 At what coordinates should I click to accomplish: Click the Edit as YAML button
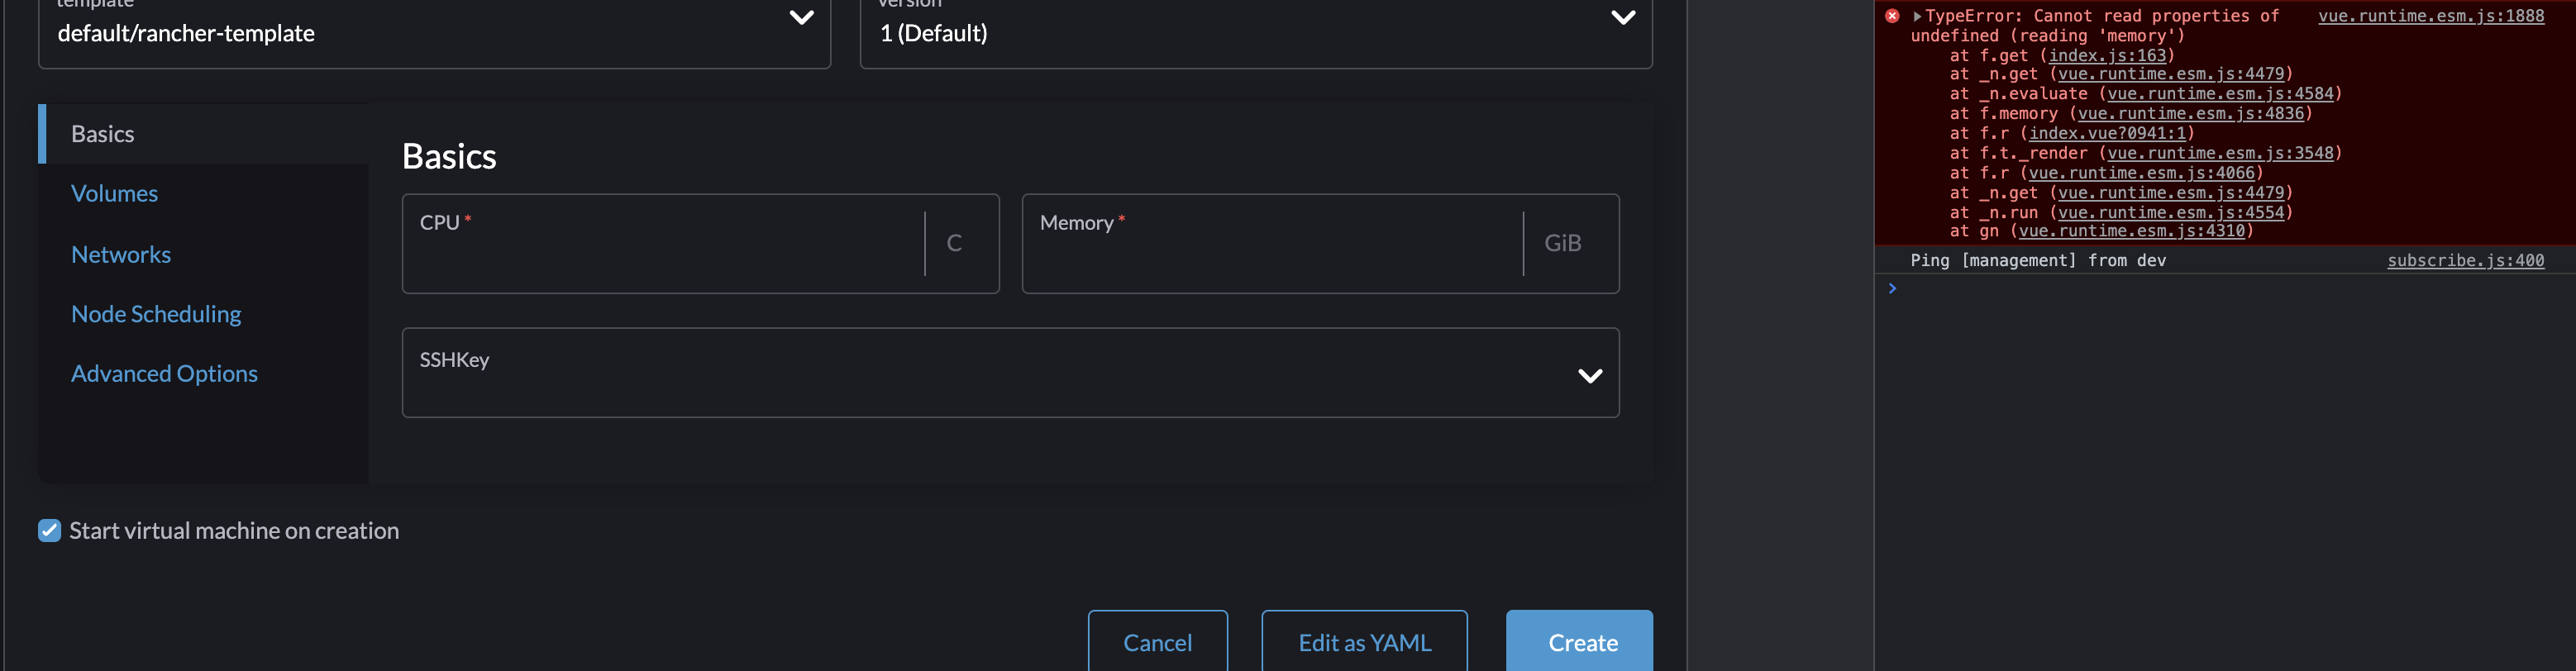click(1363, 642)
